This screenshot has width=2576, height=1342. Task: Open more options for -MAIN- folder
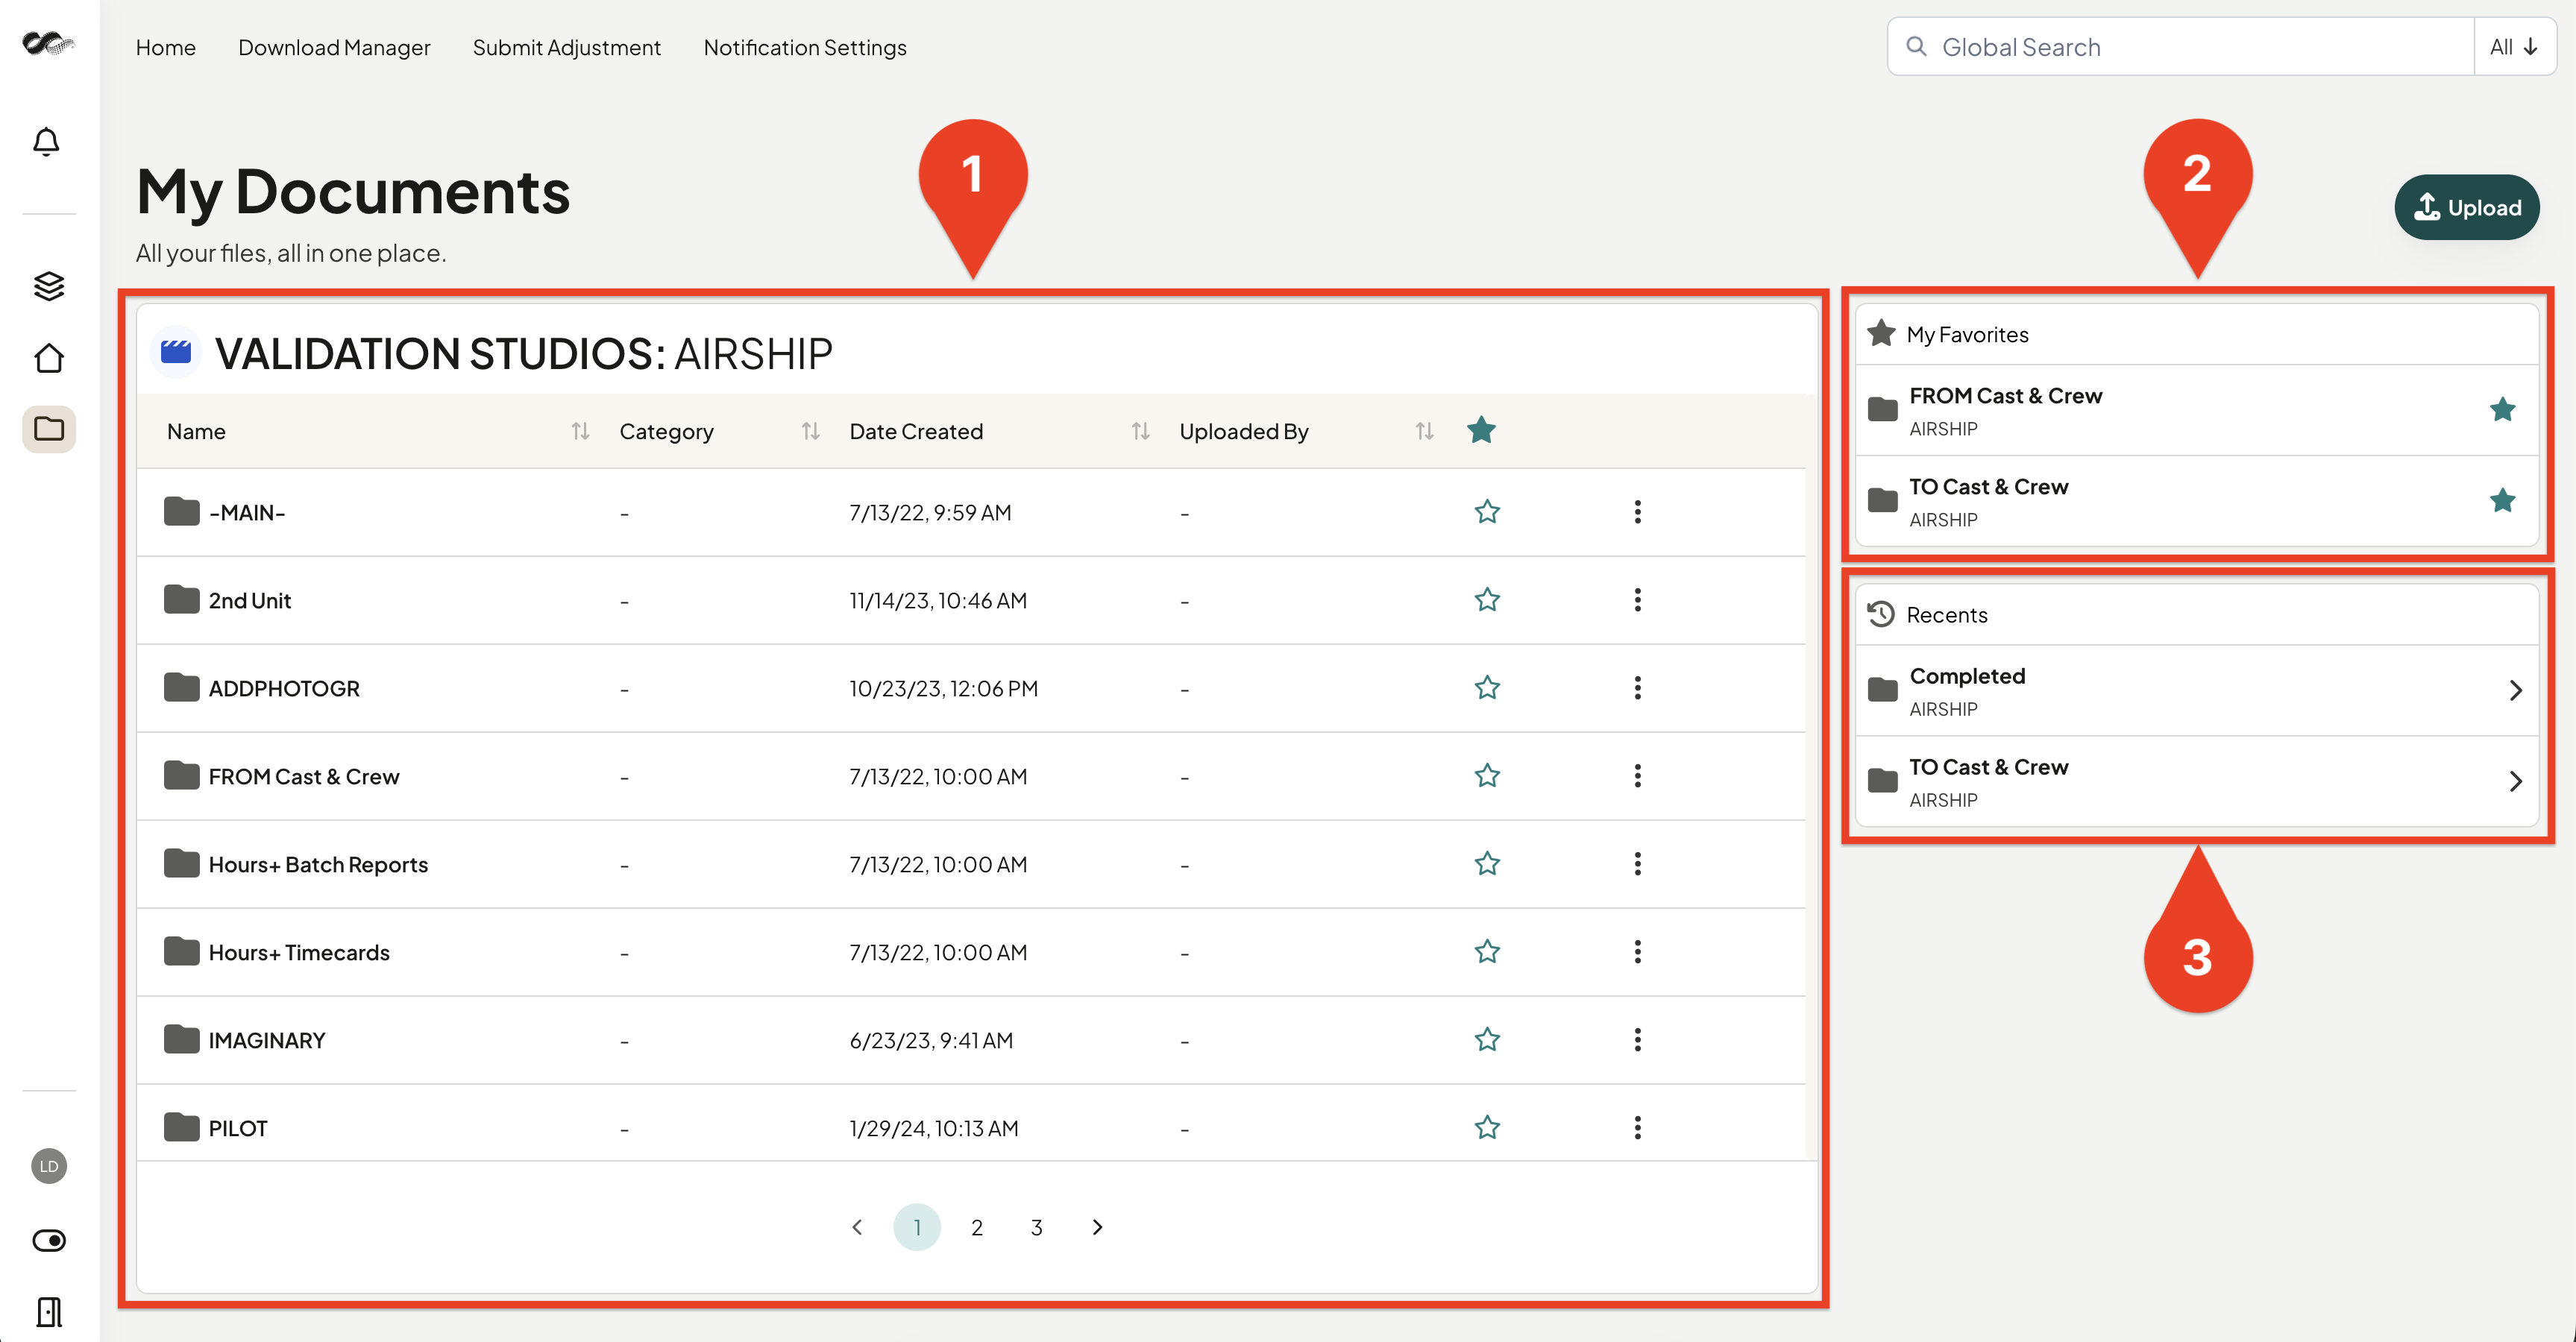(x=1637, y=512)
